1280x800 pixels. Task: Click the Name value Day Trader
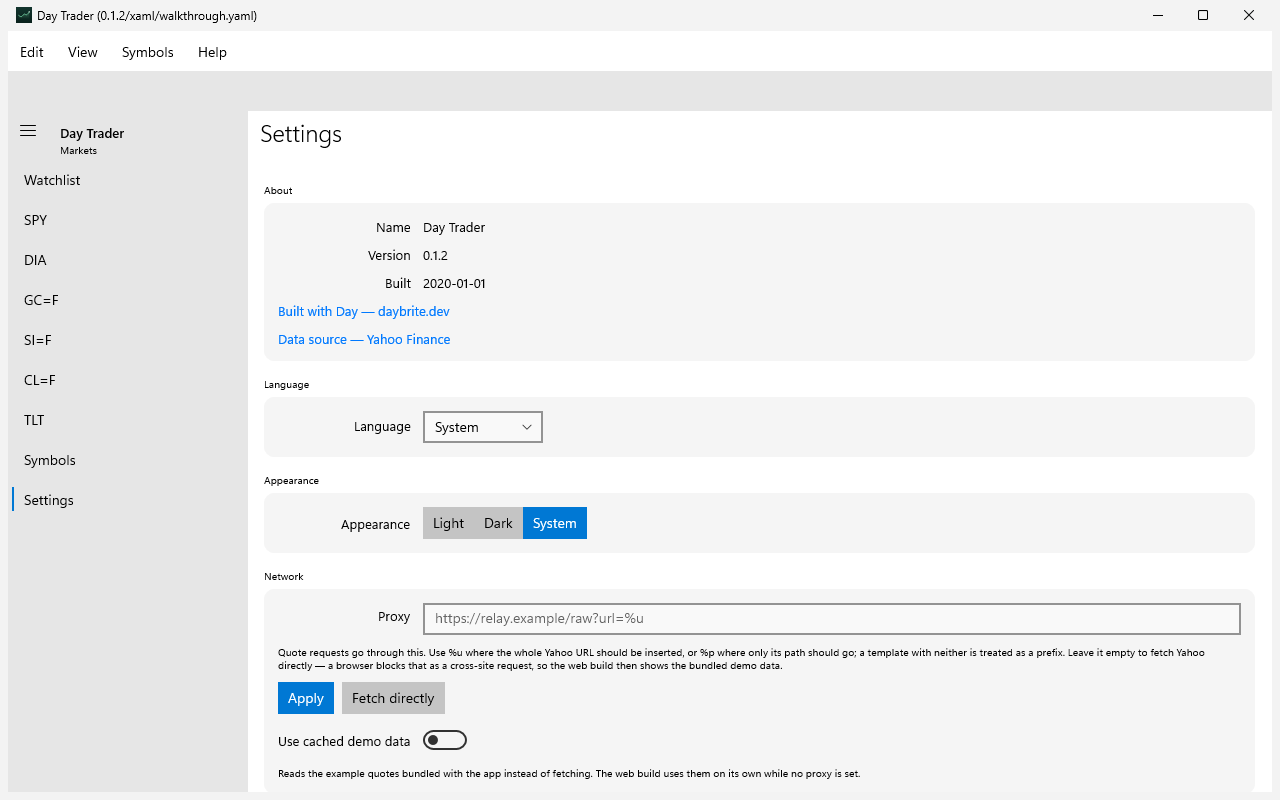454,227
